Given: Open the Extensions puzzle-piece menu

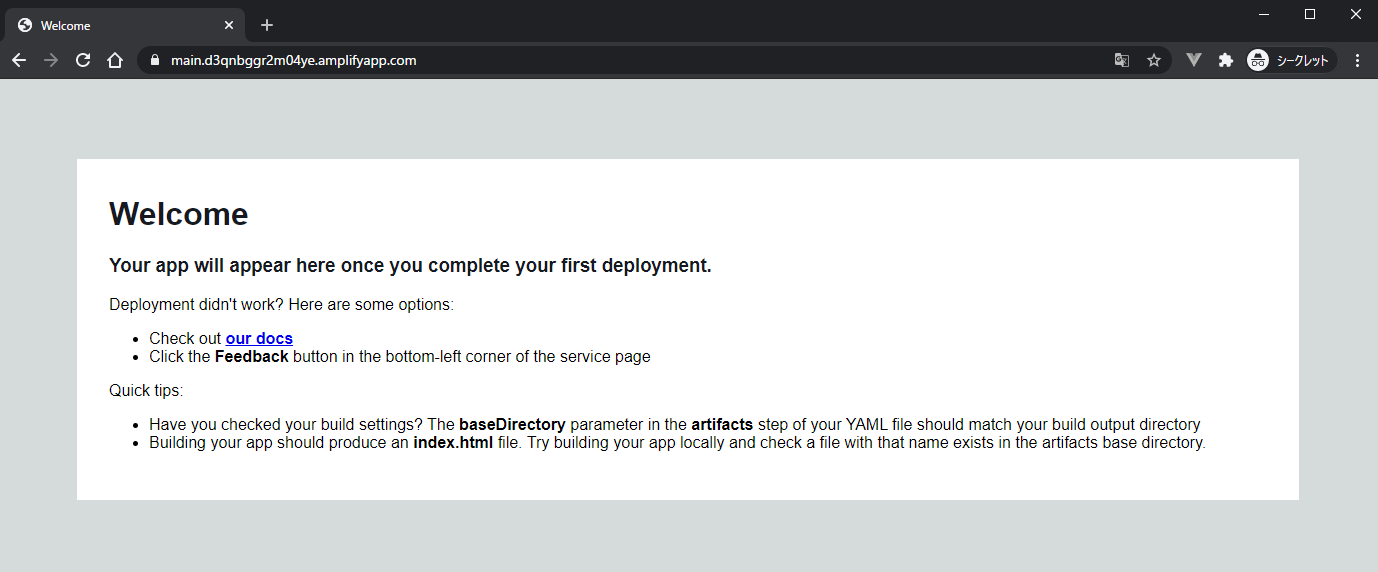Looking at the screenshot, I should click(x=1225, y=60).
